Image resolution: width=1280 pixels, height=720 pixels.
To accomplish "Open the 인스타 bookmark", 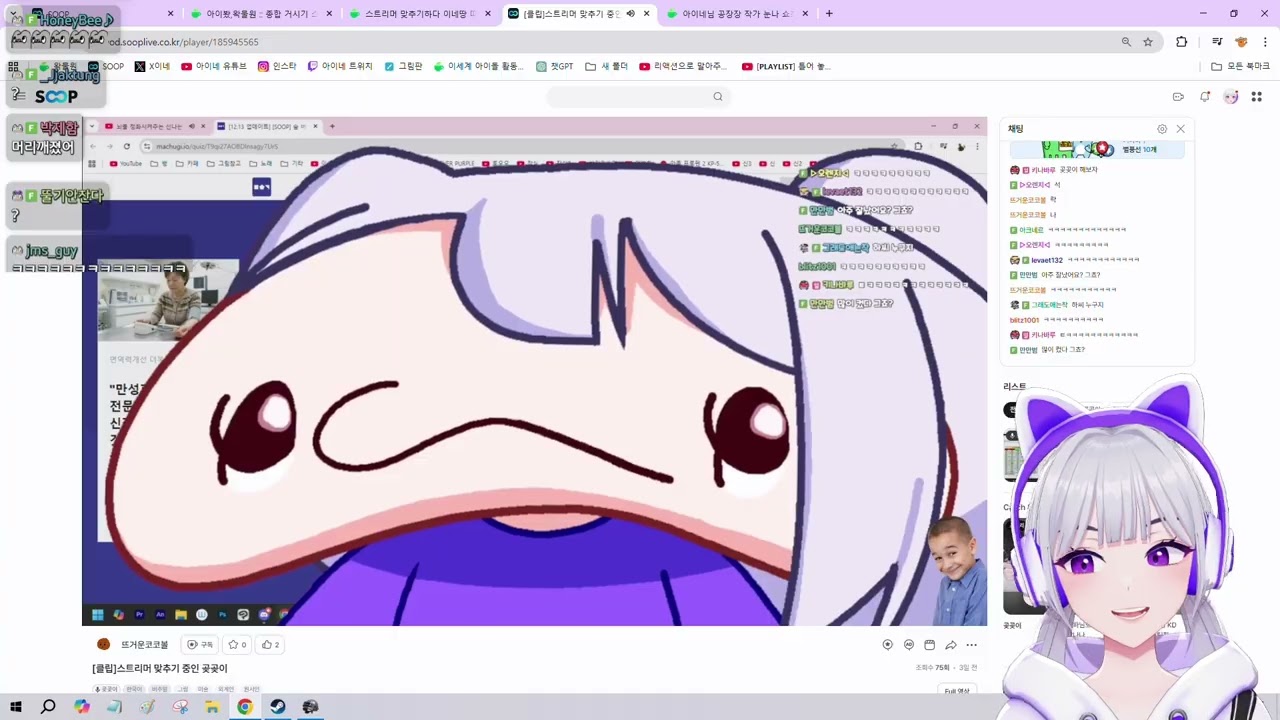I will 277,67.
